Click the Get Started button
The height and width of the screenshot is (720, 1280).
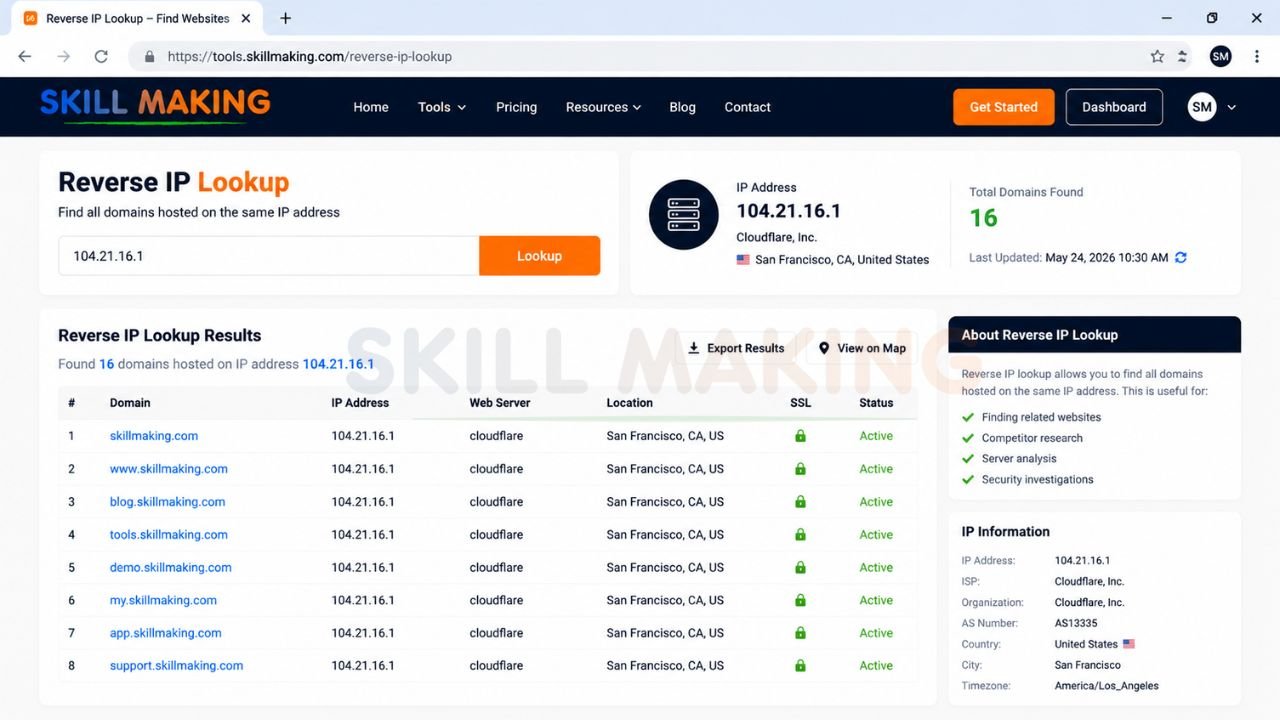[x=1004, y=107]
